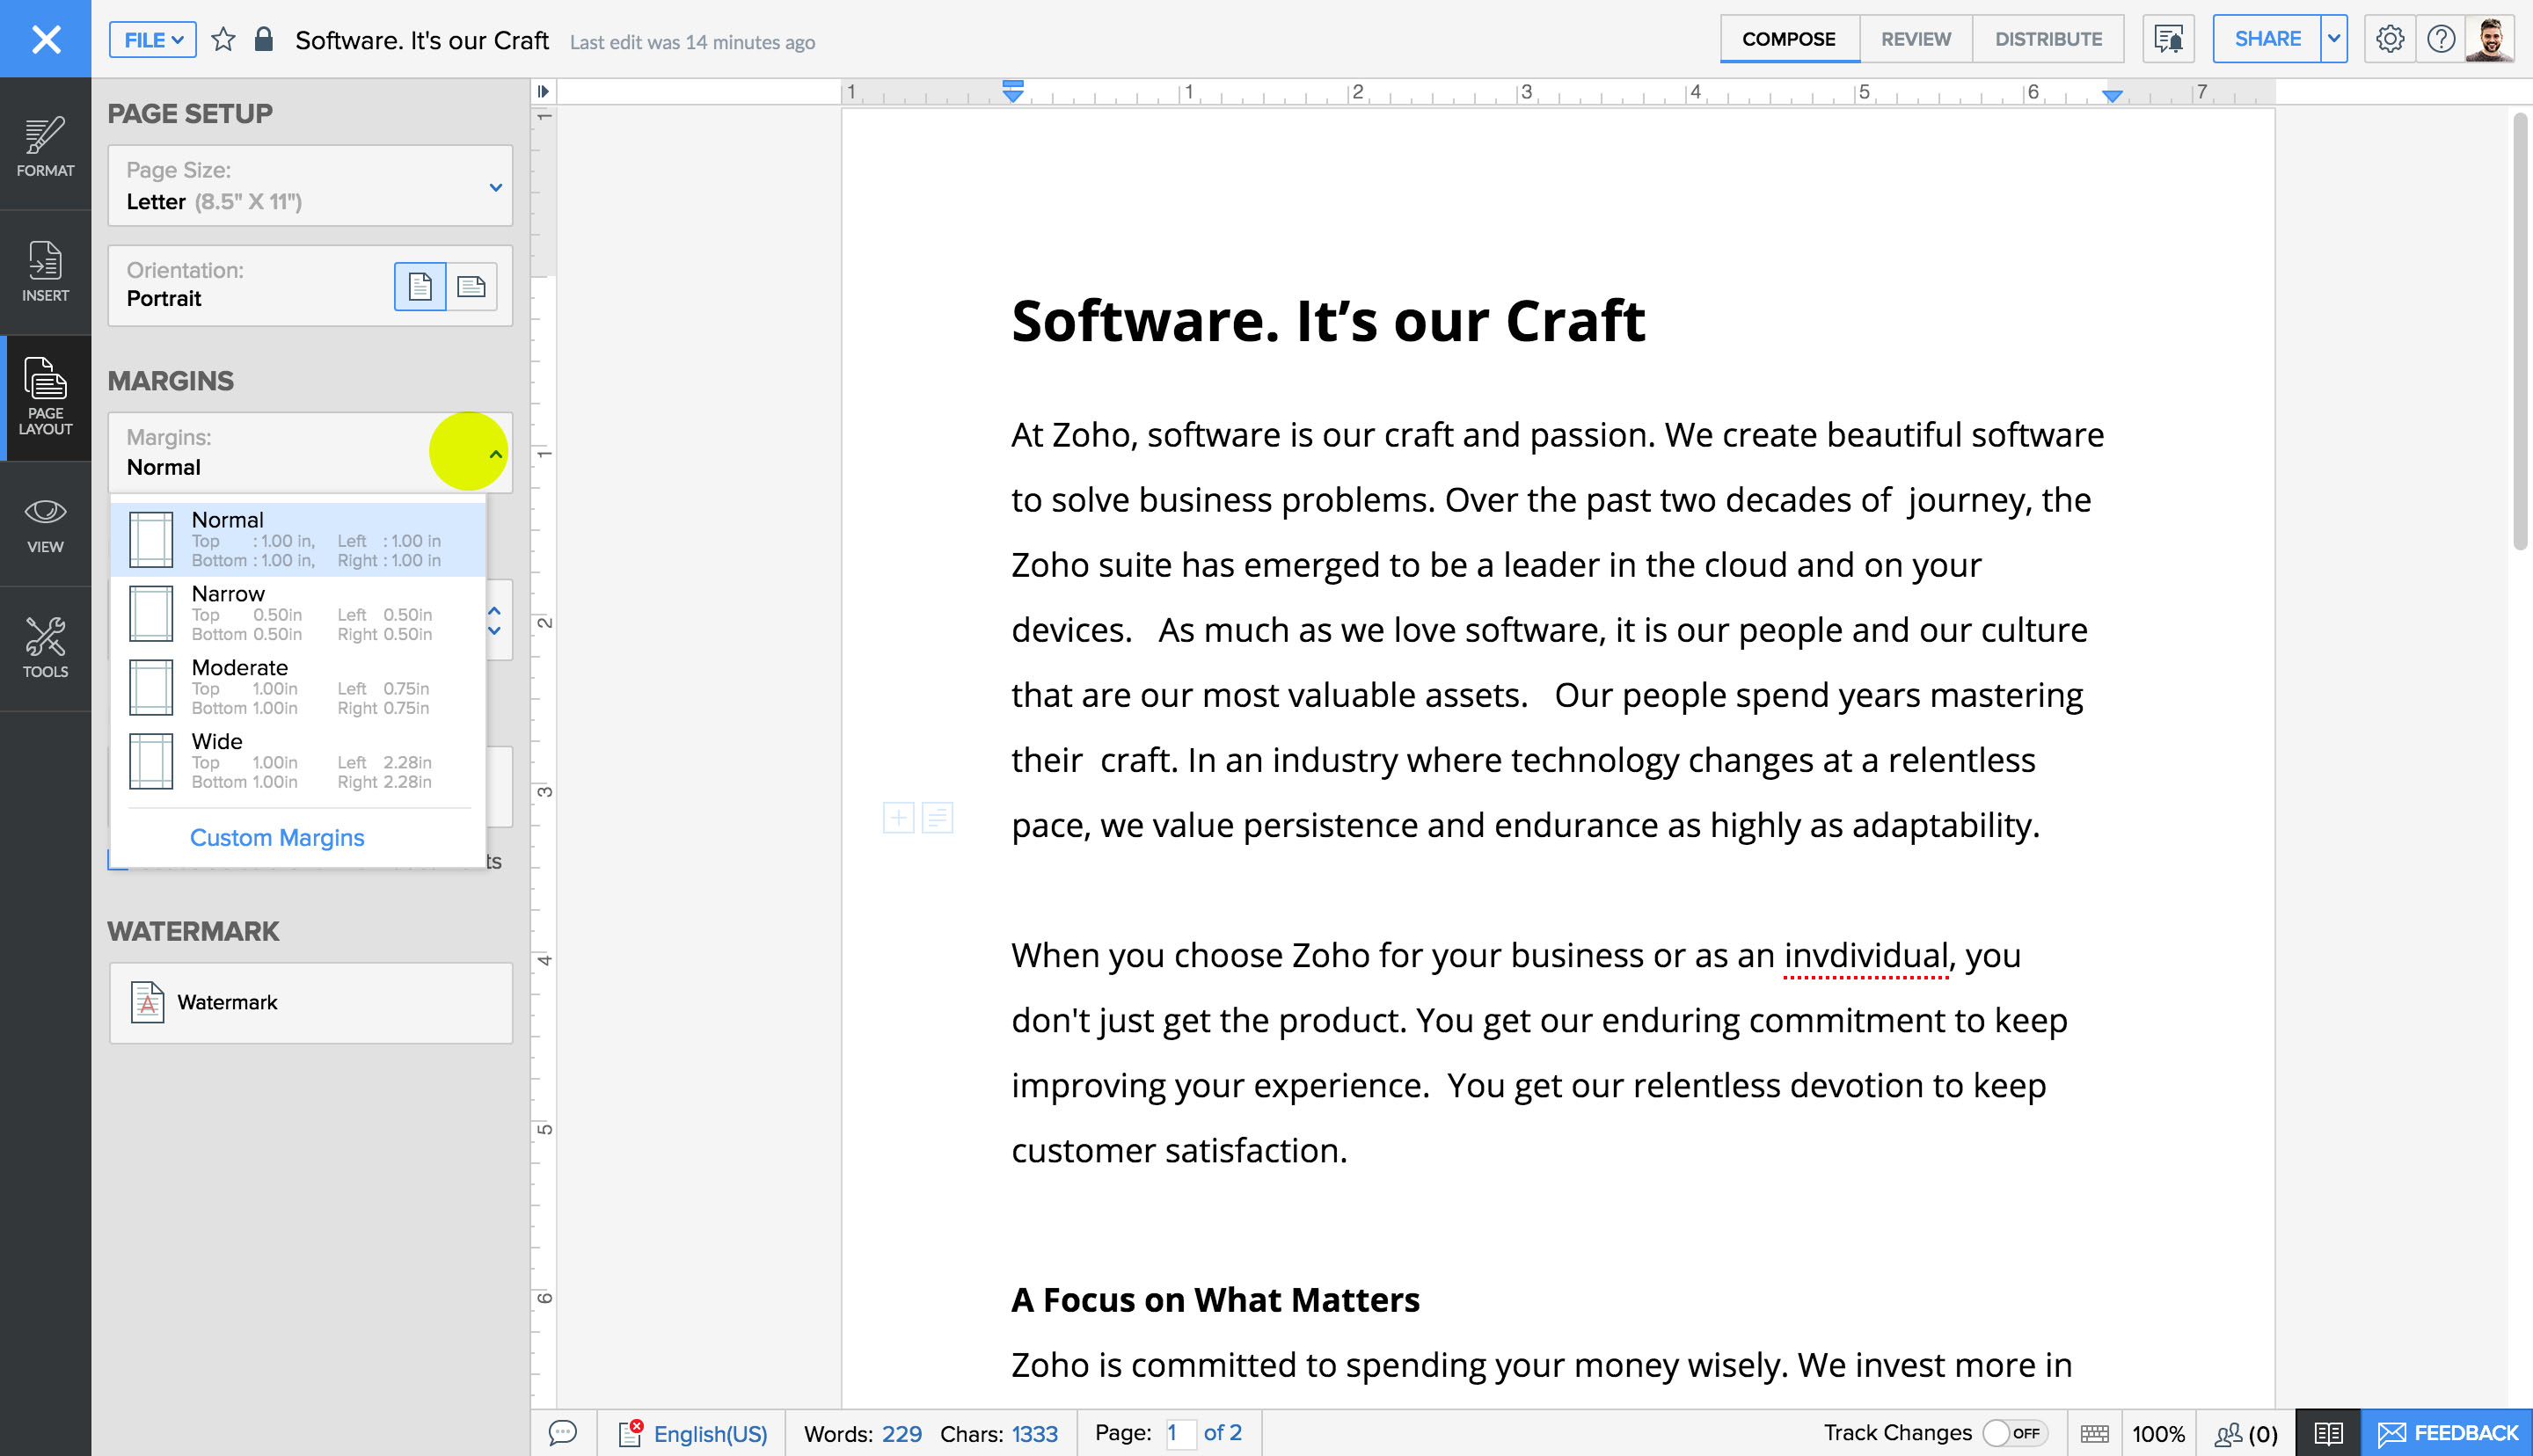This screenshot has height=1456, width=2533.
Task: Click Custom Margins link
Action: tap(277, 837)
